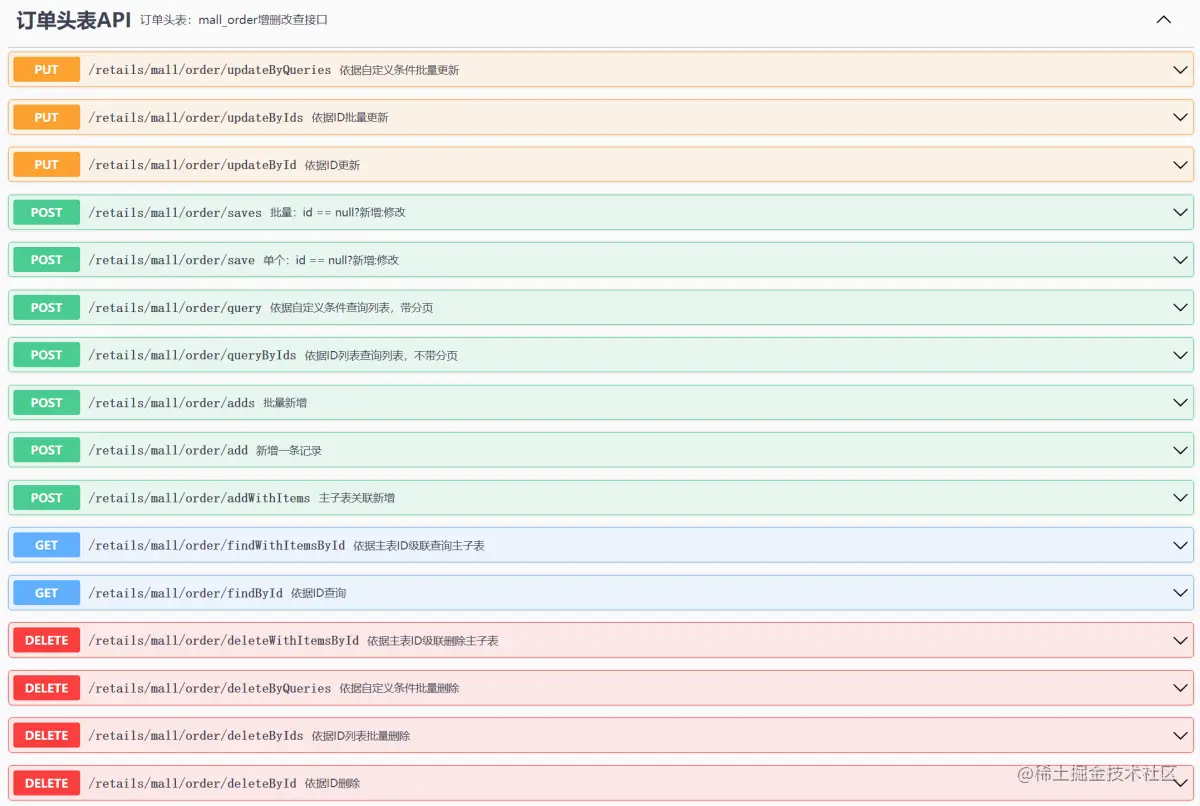Click DELETE badge for deleteWithItemsById
Image resolution: width=1200 pixels, height=806 pixels.
click(x=46, y=640)
